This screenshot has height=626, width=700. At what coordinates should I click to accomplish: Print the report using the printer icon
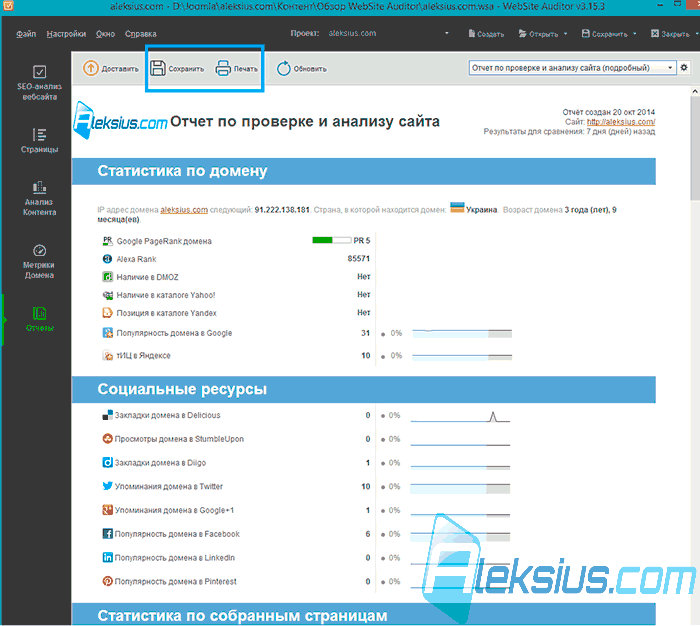223,68
